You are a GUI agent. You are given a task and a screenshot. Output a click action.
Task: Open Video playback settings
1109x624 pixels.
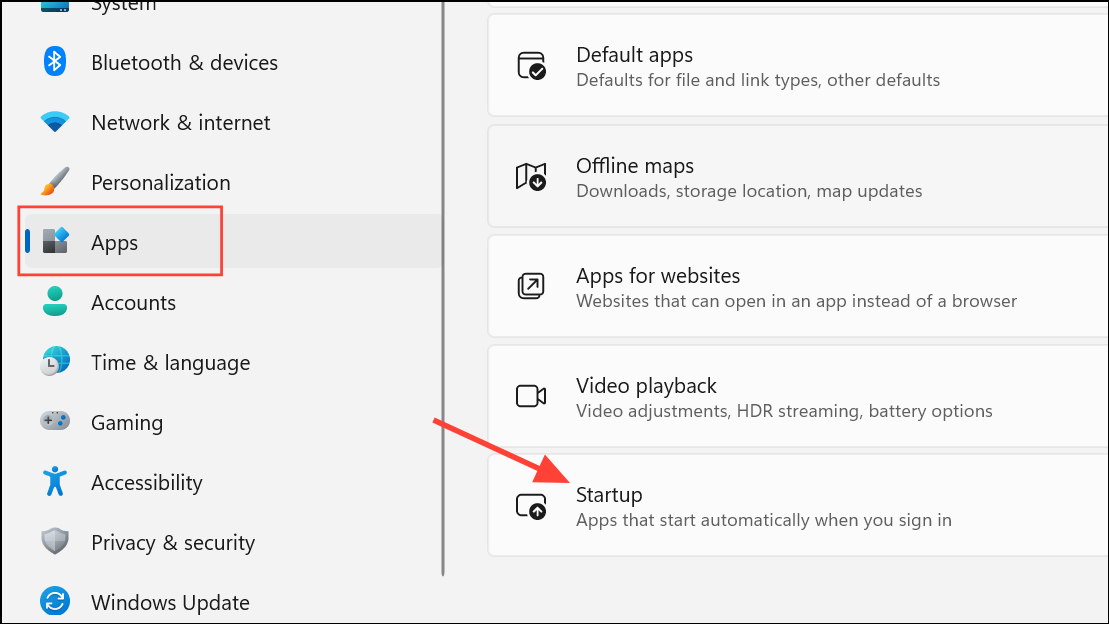pos(783,396)
